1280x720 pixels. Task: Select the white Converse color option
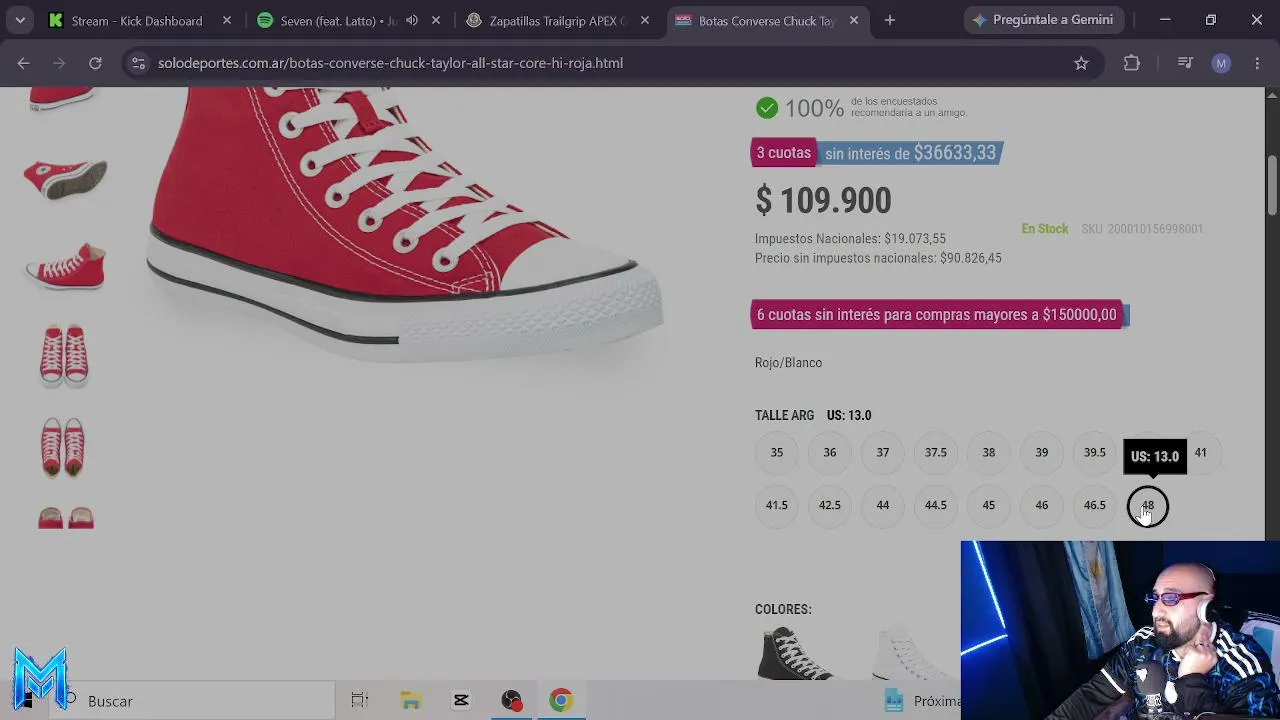pos(910,653)
